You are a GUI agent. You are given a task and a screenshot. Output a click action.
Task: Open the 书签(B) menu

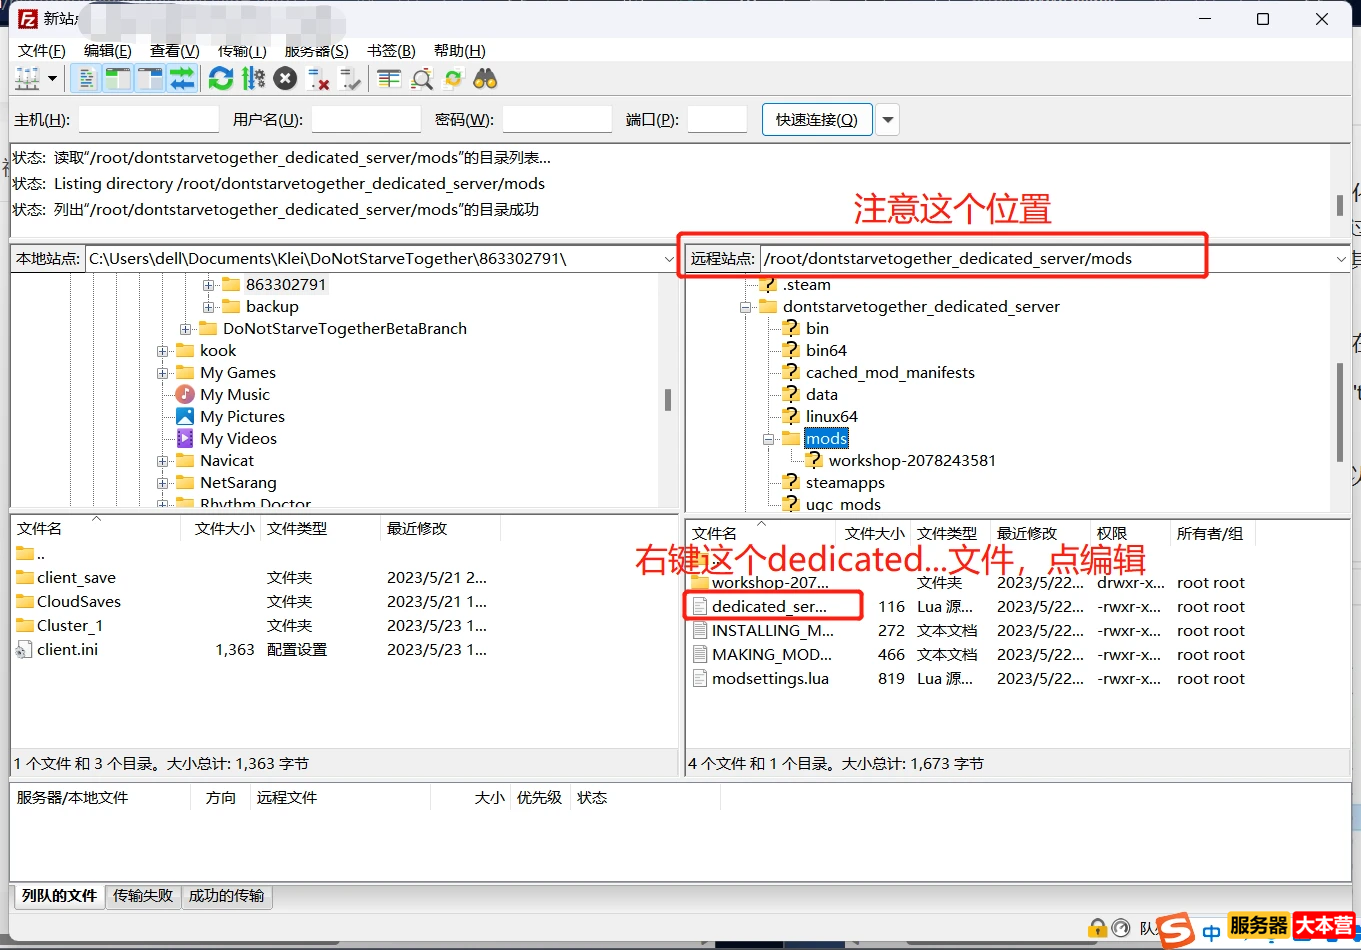tap(391, 50)
